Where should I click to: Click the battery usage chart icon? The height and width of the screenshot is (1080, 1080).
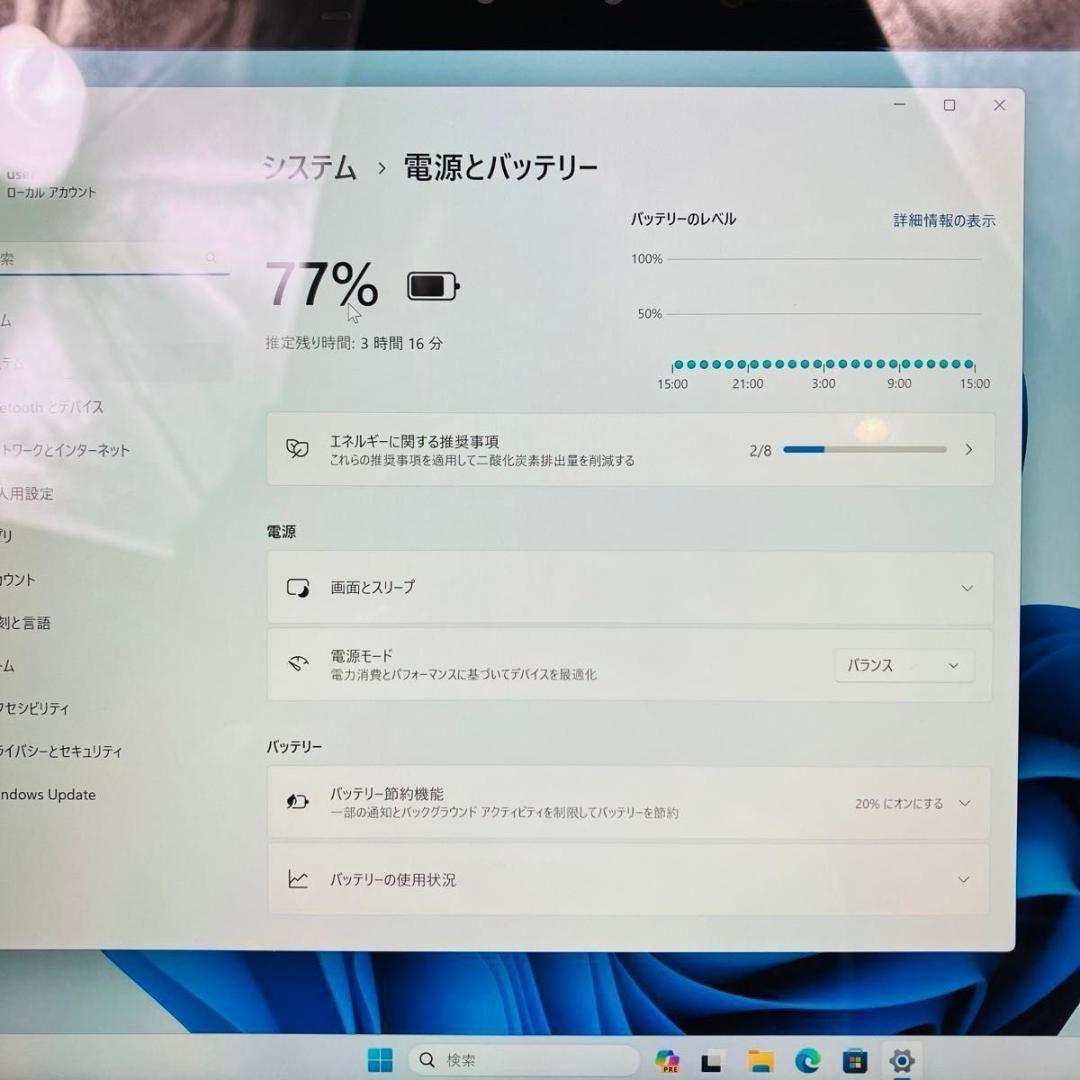tap(297, 879)
